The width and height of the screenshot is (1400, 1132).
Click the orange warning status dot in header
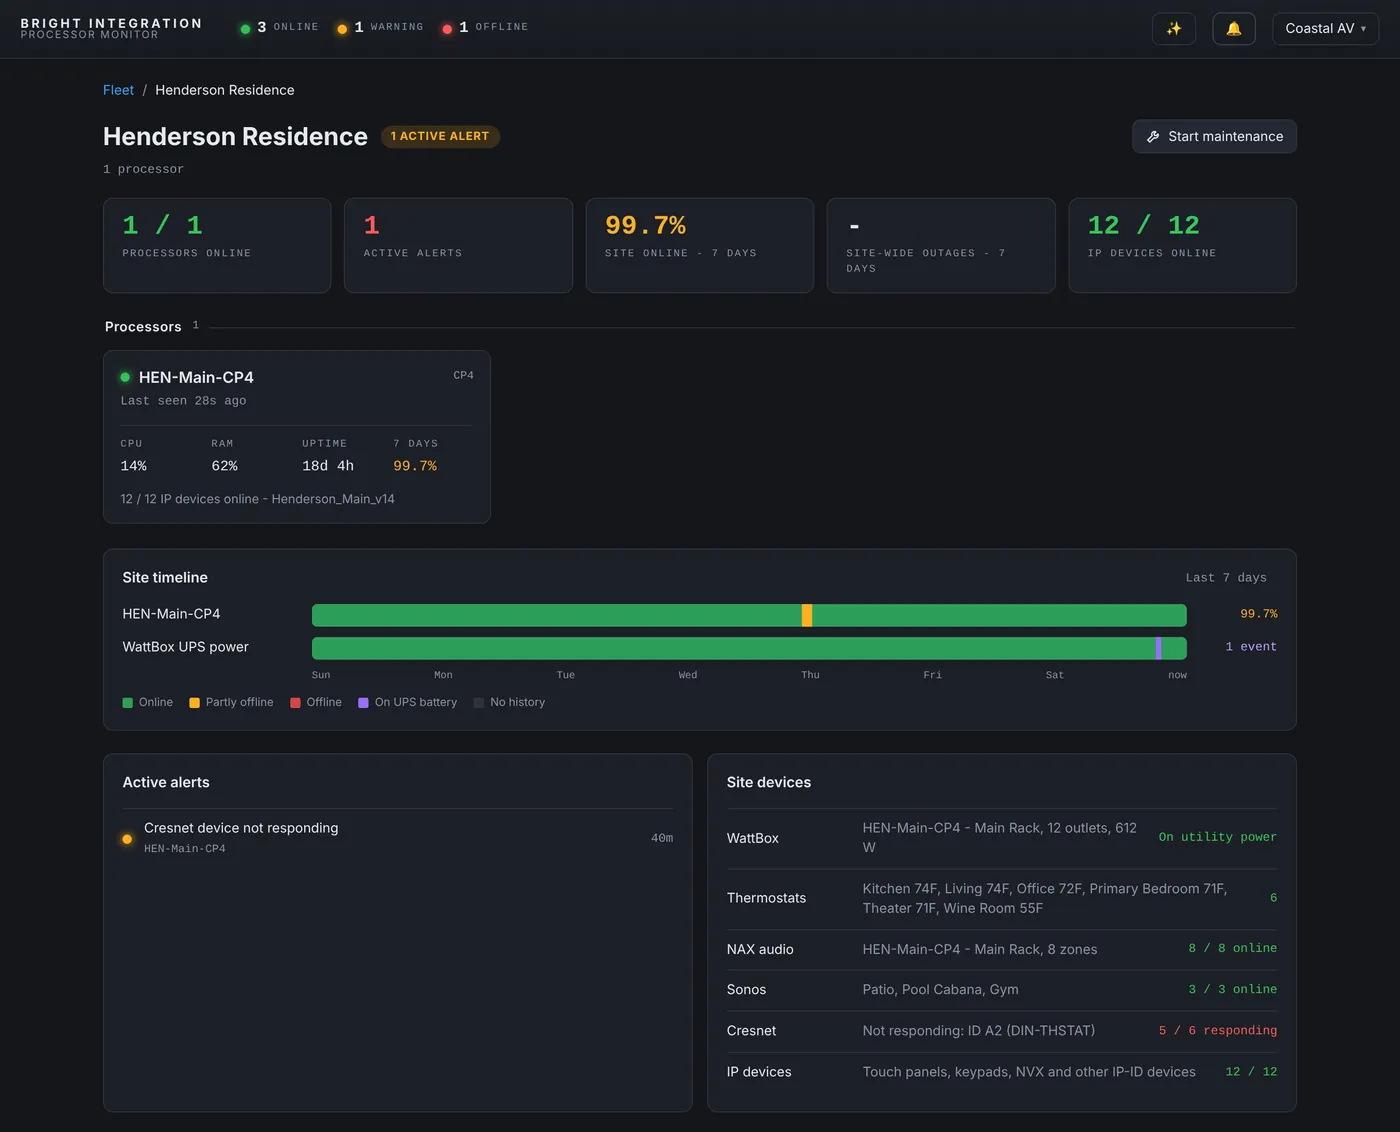pos(342,29)
